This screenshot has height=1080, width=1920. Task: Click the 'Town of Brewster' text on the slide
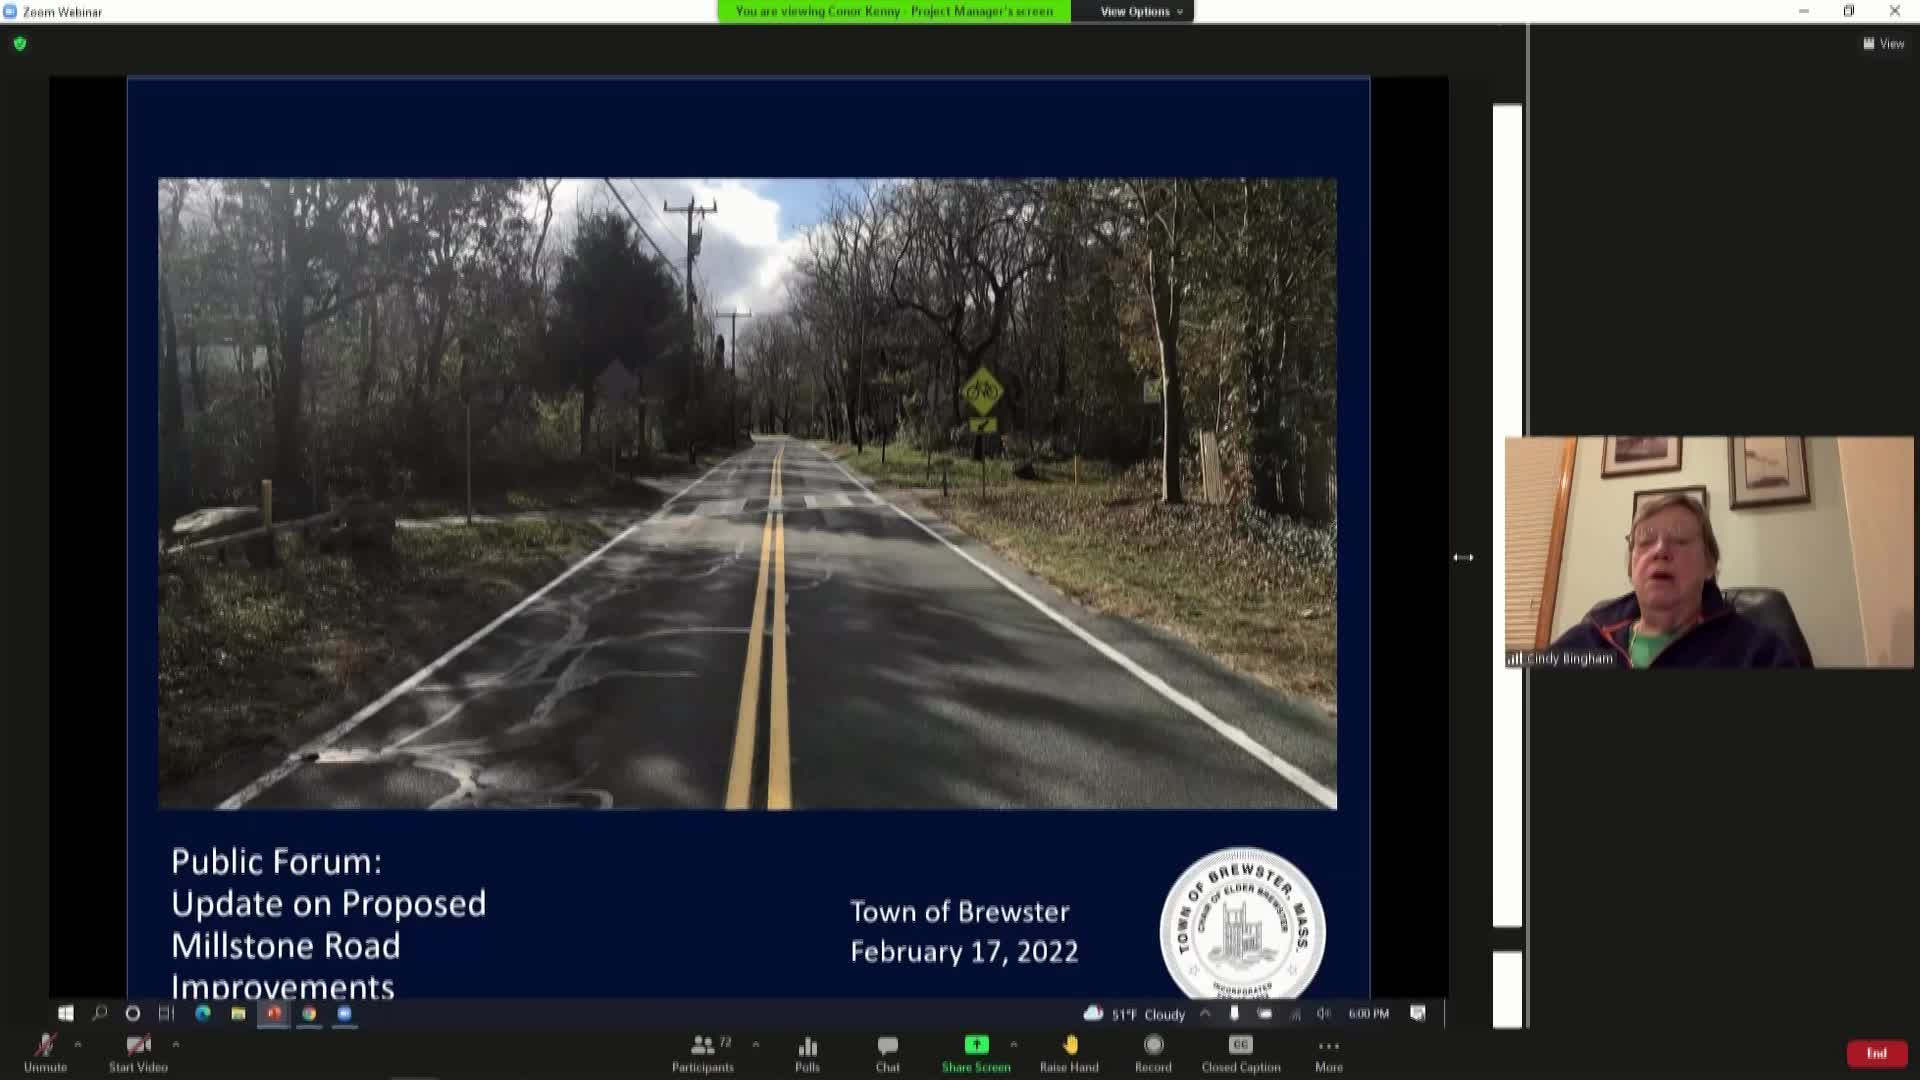point(960,911)
